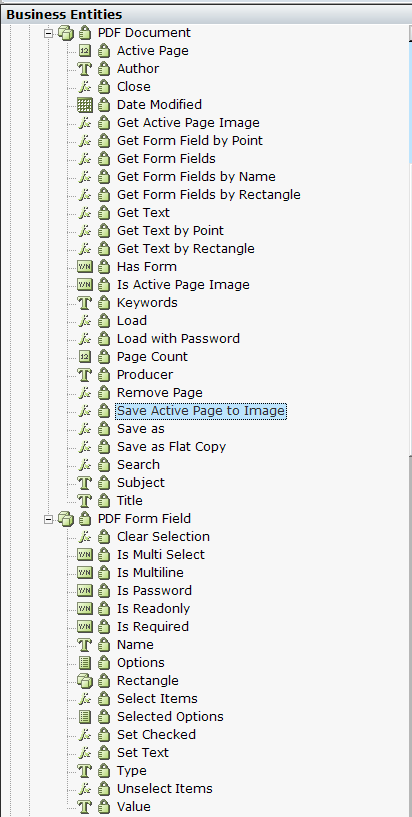Click the yes/no icon beside Has Form
This screenshot has height=817, width=412.
(84, 267)
